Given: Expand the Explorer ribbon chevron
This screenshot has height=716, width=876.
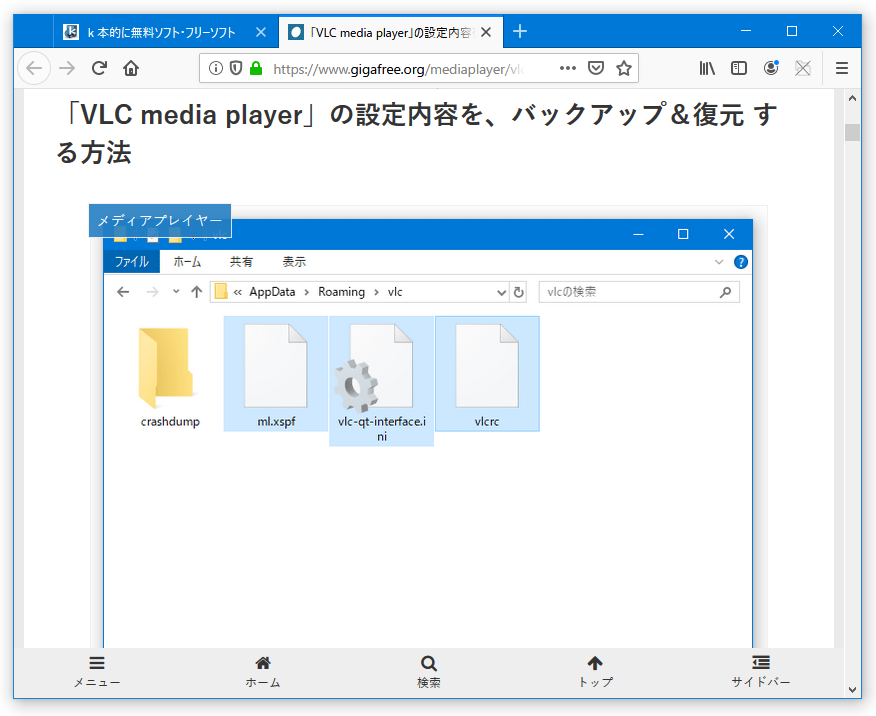Looking at the screenshot, I should pos(719,262).
